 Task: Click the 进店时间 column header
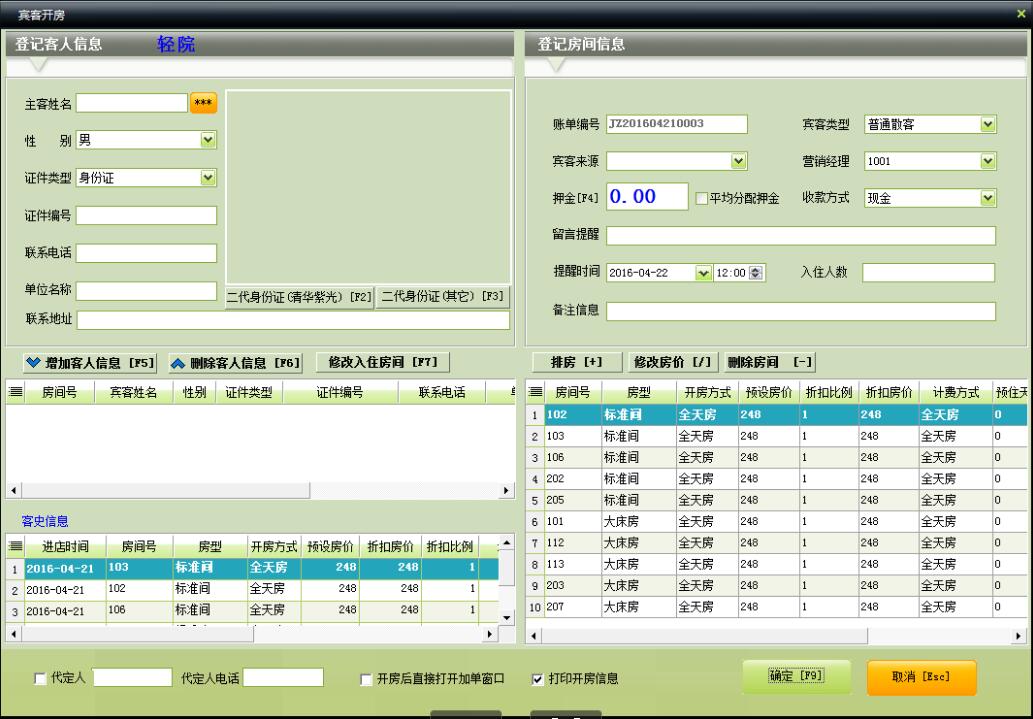66,546
